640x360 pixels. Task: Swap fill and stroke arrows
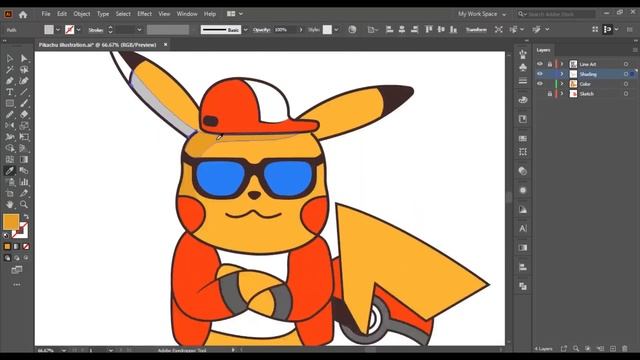[26, 216]
